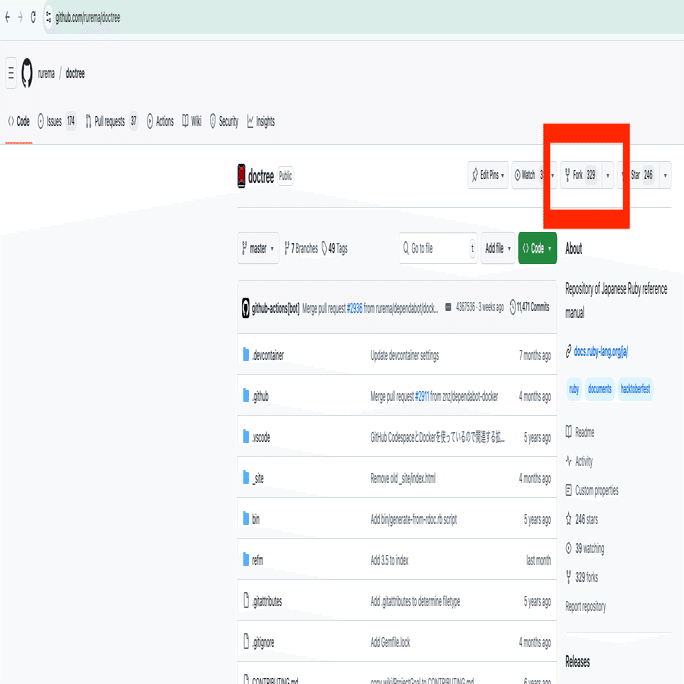Switch to the Actions tab

tap(160, 121)
